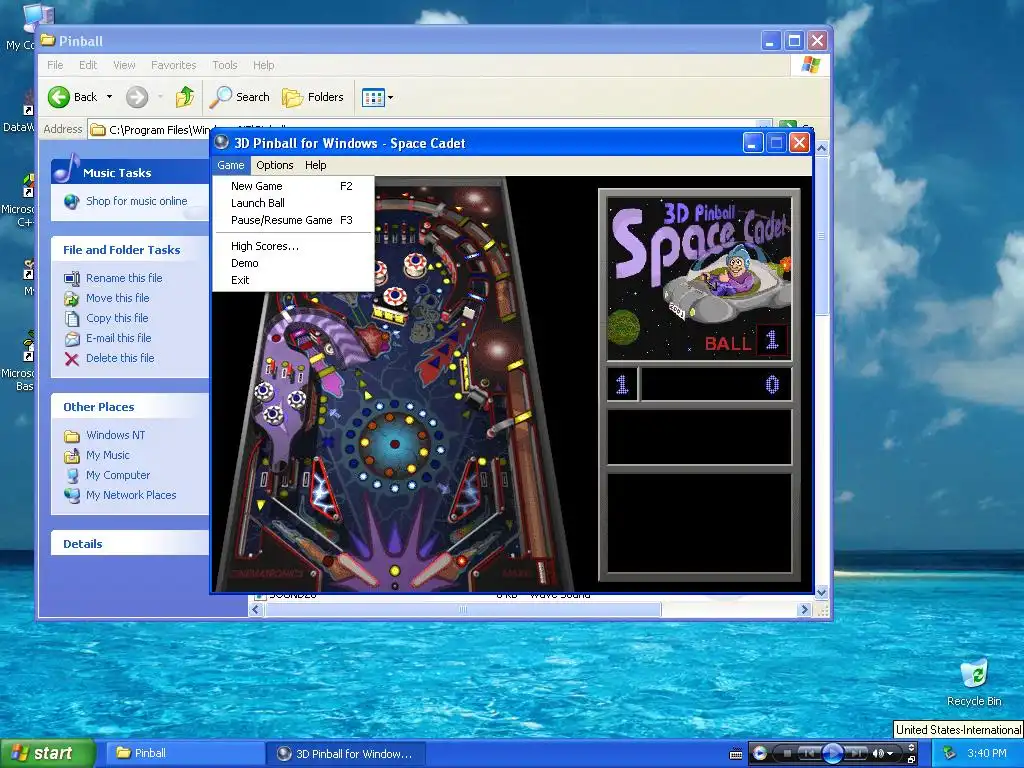Click the E-mail this file envelope icon

(72, 339)
